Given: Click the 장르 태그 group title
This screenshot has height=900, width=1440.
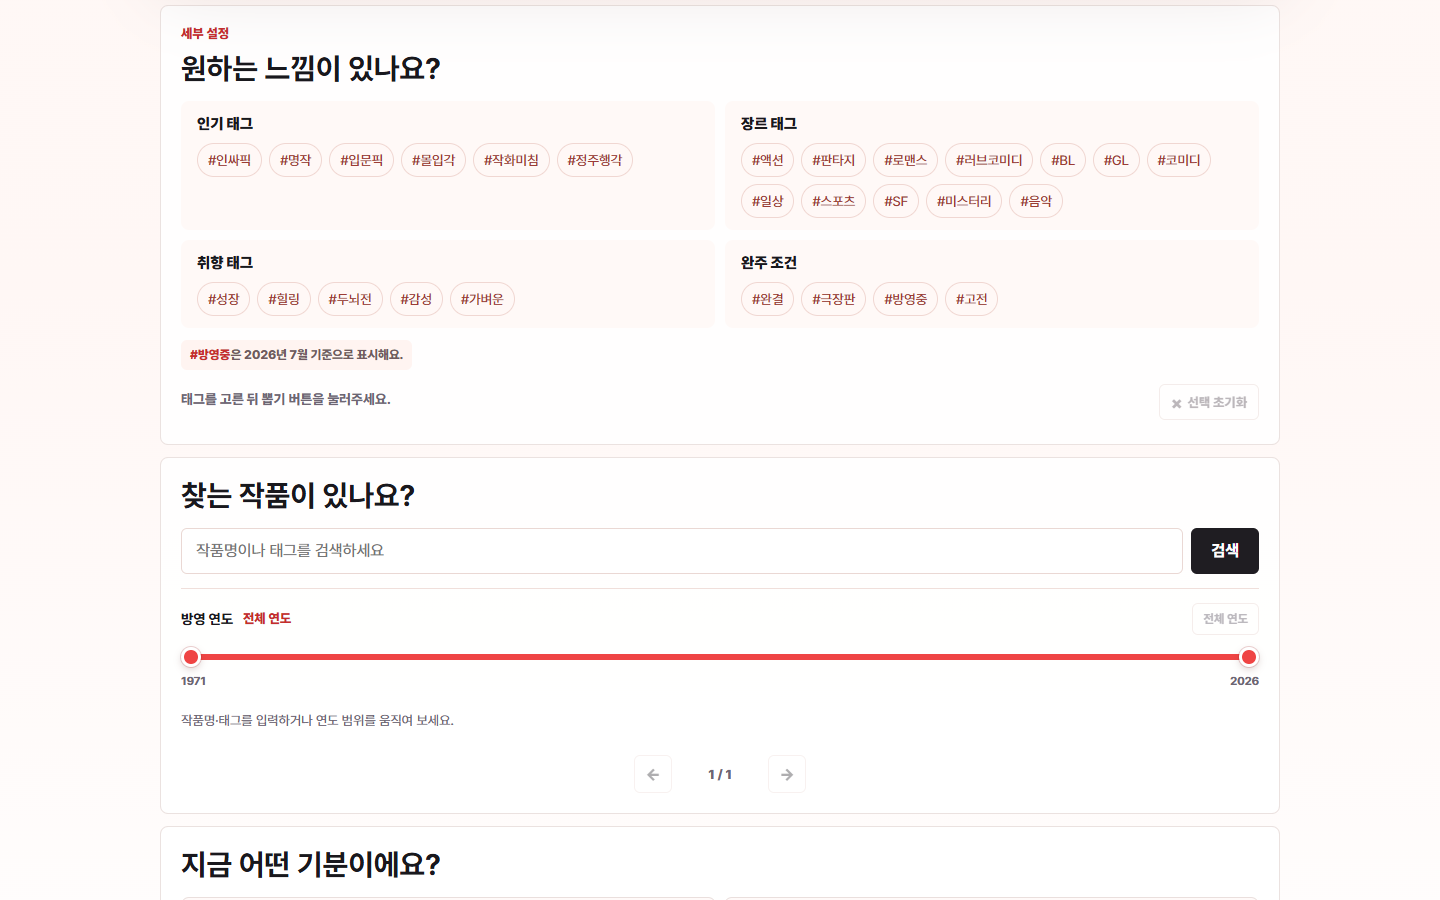Looking at the screenshot, I should pos(769,124).
